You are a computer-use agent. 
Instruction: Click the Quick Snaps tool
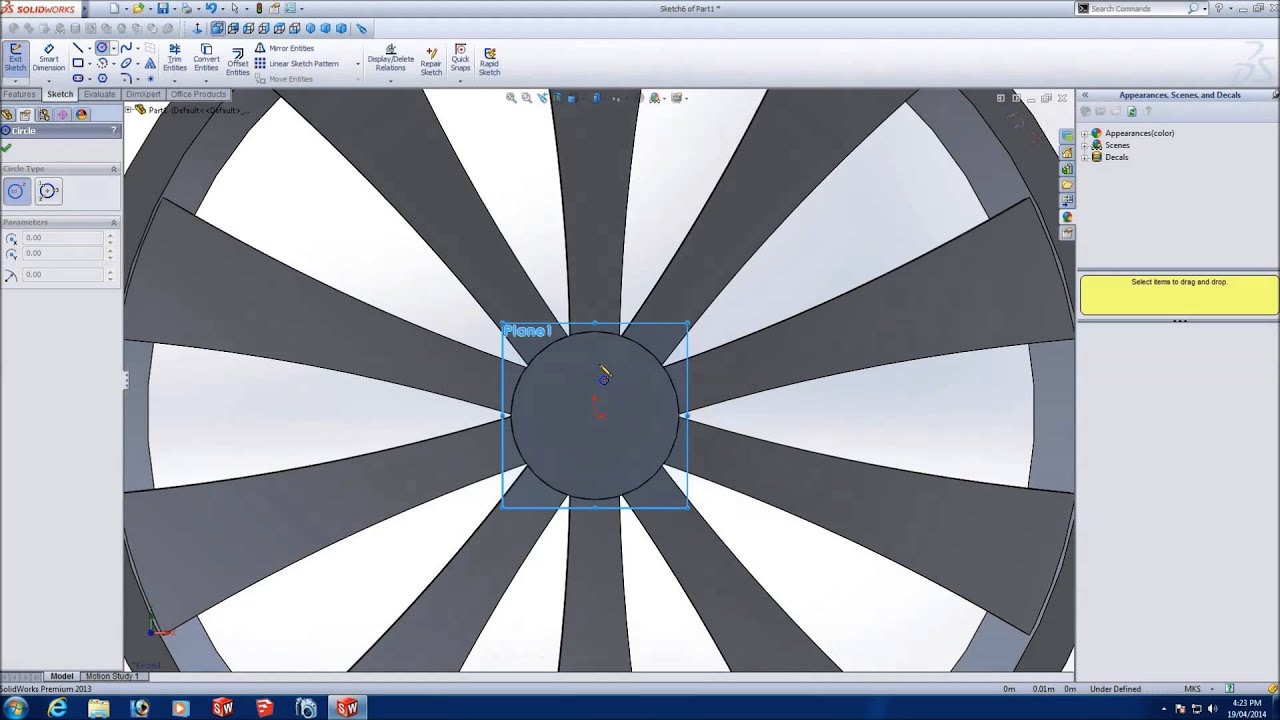[460, 58]
